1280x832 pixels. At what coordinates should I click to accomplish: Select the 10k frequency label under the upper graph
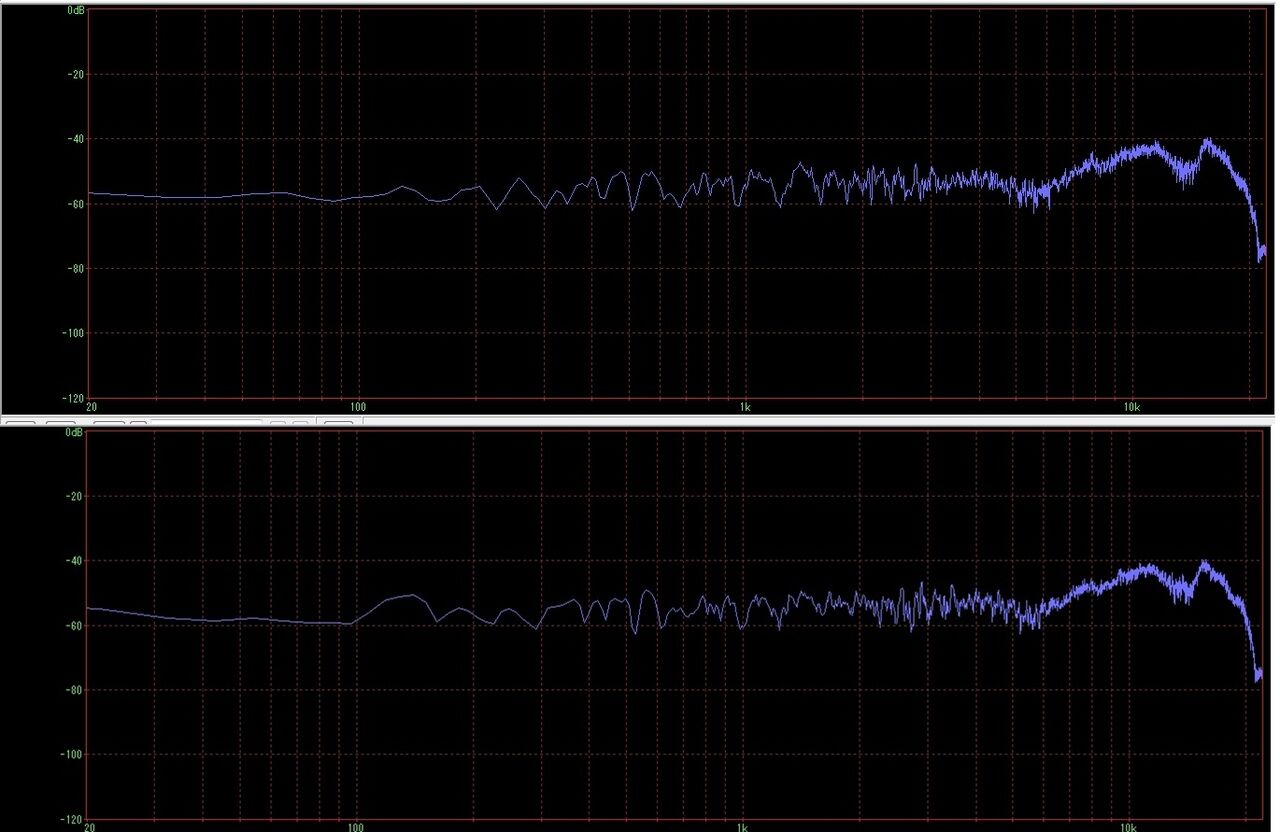tap(1131, 407)
